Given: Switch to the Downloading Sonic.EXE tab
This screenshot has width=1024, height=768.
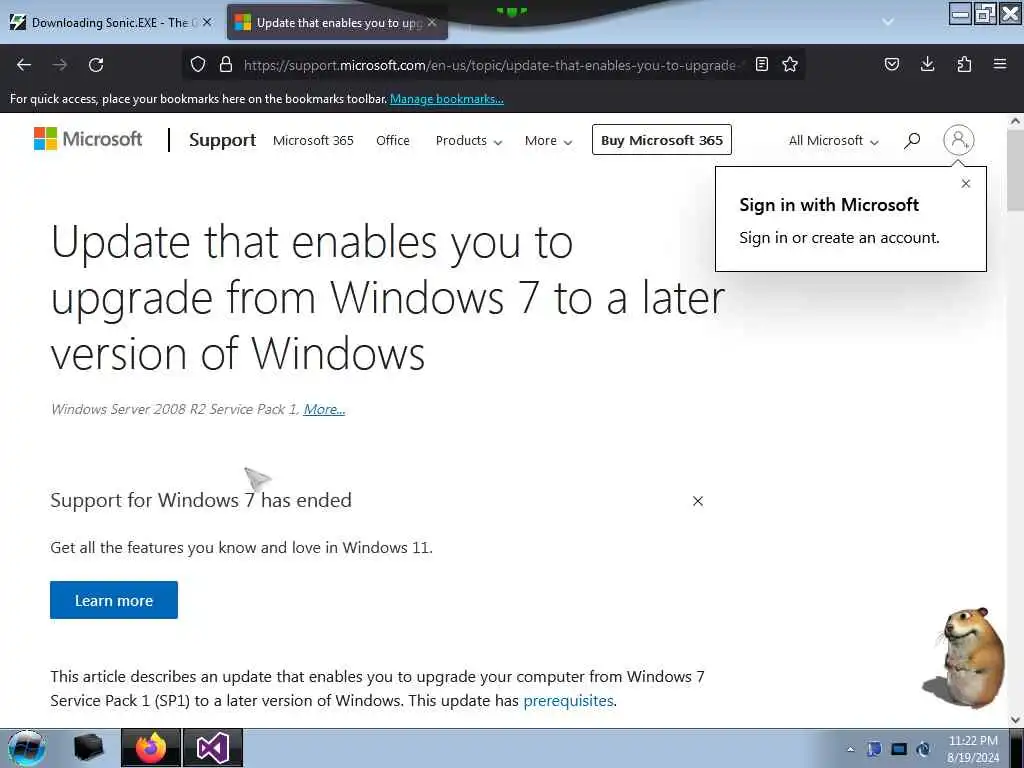Looking at the screenshot, I should (x=112, y=22).
